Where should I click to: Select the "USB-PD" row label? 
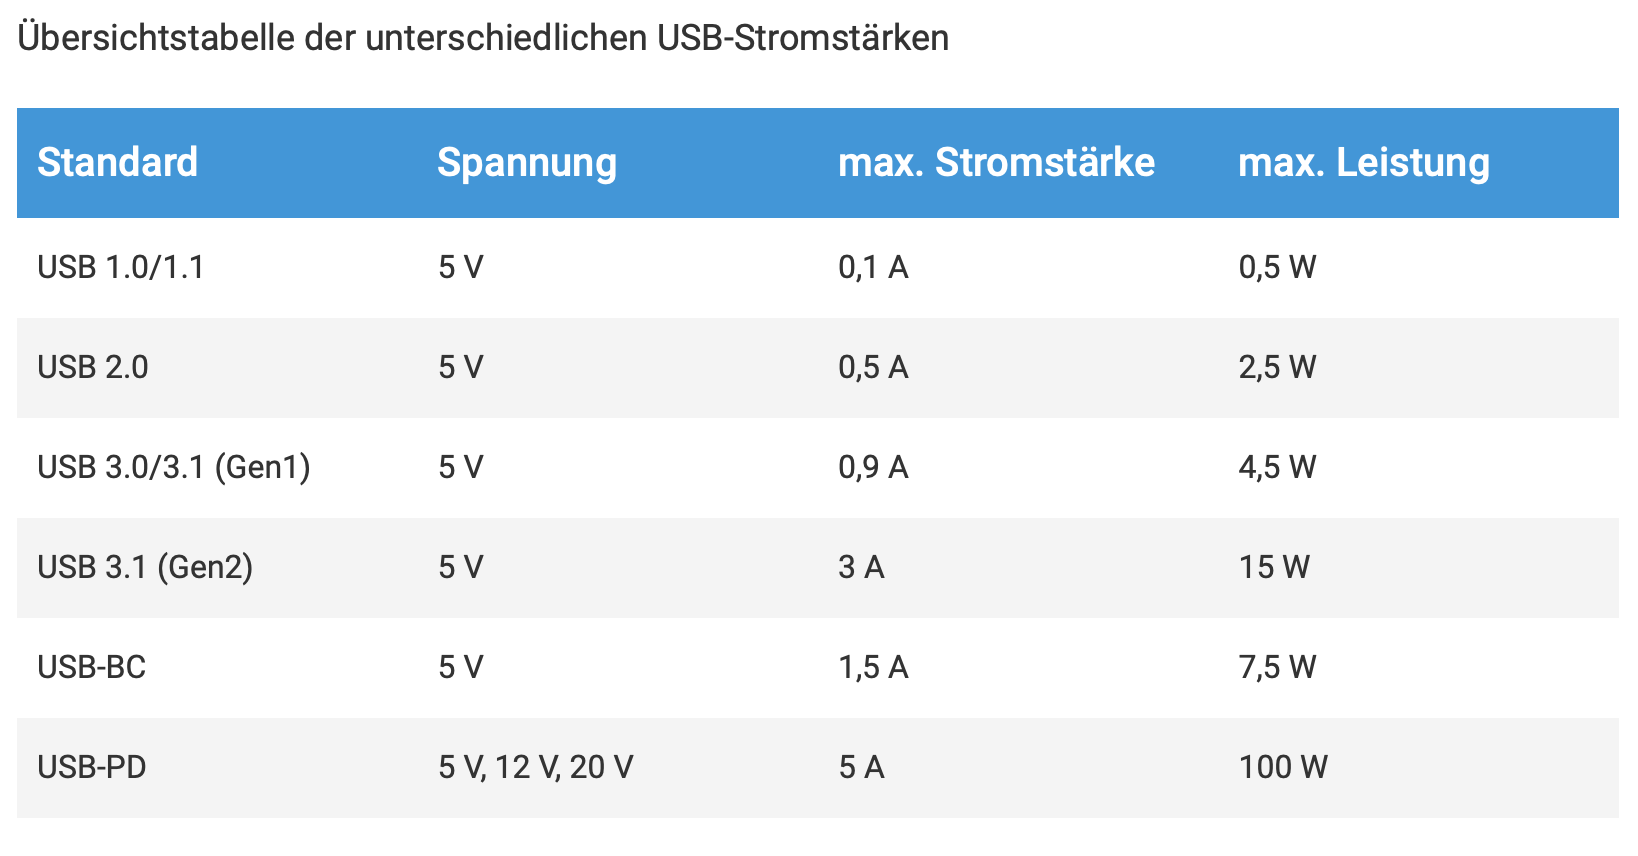(x=92, y=768)
